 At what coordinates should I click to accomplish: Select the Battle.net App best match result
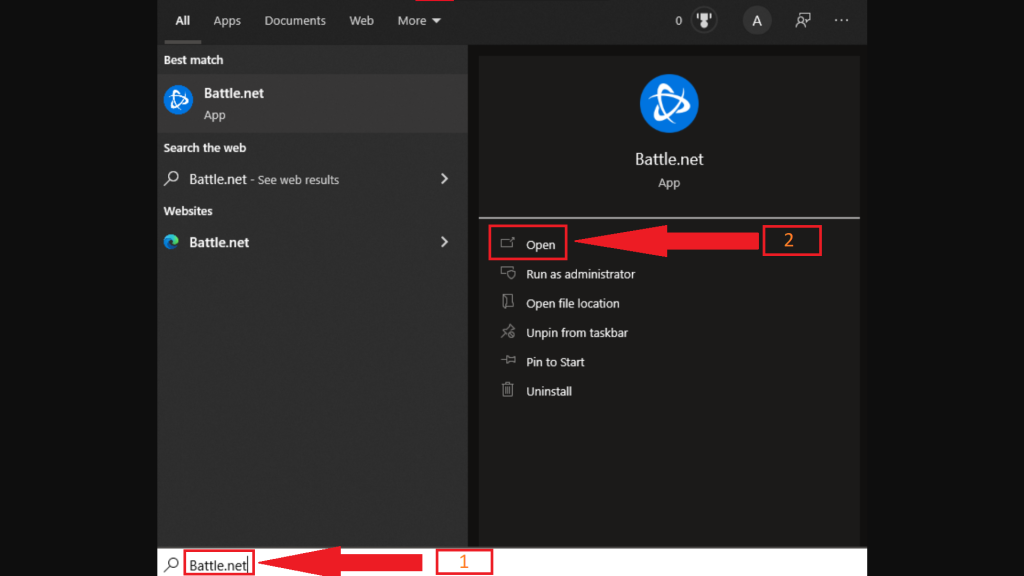coord(312,103)
